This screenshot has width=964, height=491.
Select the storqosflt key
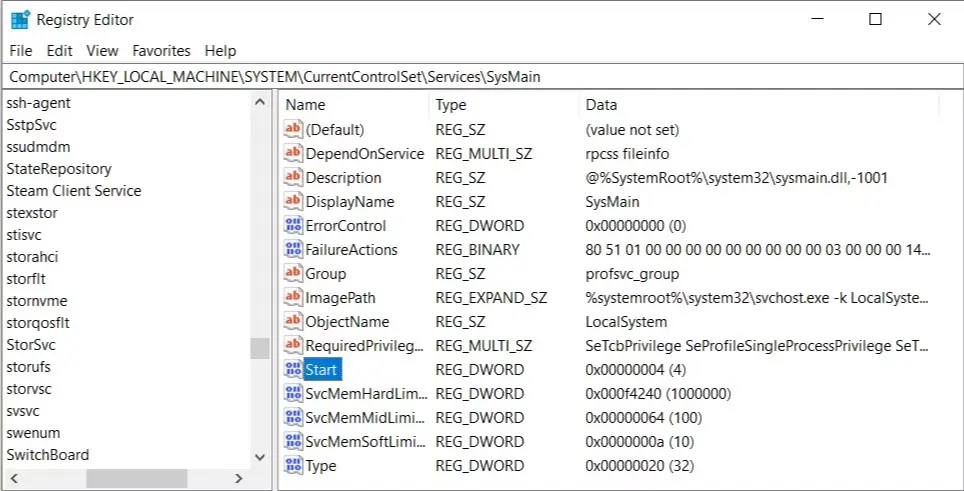[38, 323]
